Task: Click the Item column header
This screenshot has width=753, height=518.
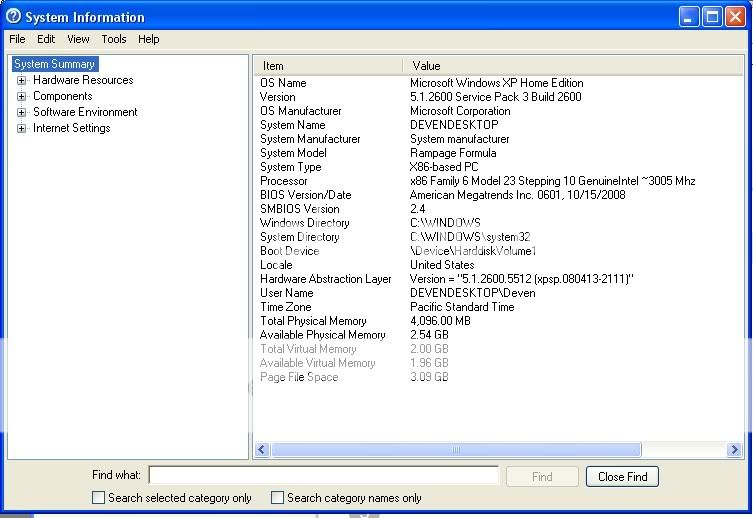Action: tap(328, 66)
